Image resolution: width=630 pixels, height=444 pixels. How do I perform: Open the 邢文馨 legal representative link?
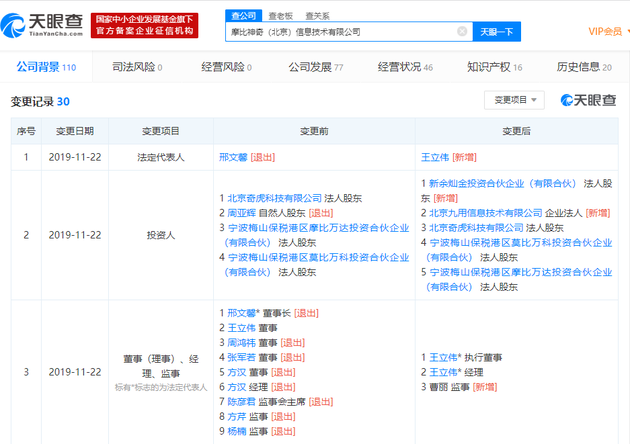(x=233, y=158)
